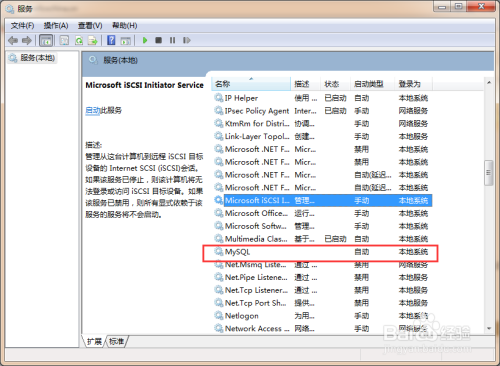The height and width of the screenshot is (366, 500).
Task: Click the Forward arrow toolbar icon
Action: 27,41
